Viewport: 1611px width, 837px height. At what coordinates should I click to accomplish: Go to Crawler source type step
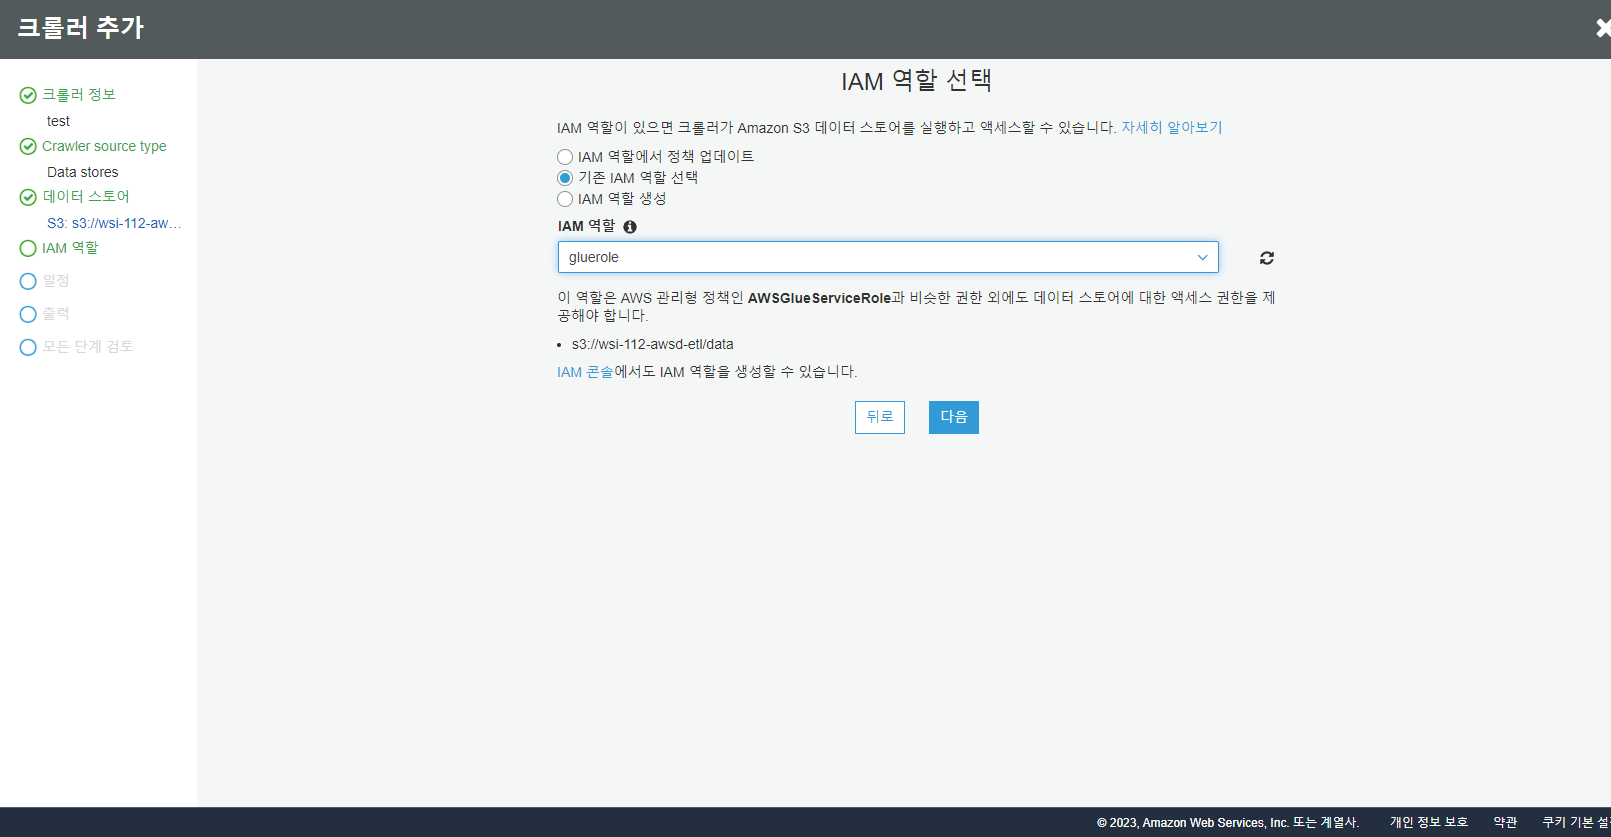[x=104, y=146]
